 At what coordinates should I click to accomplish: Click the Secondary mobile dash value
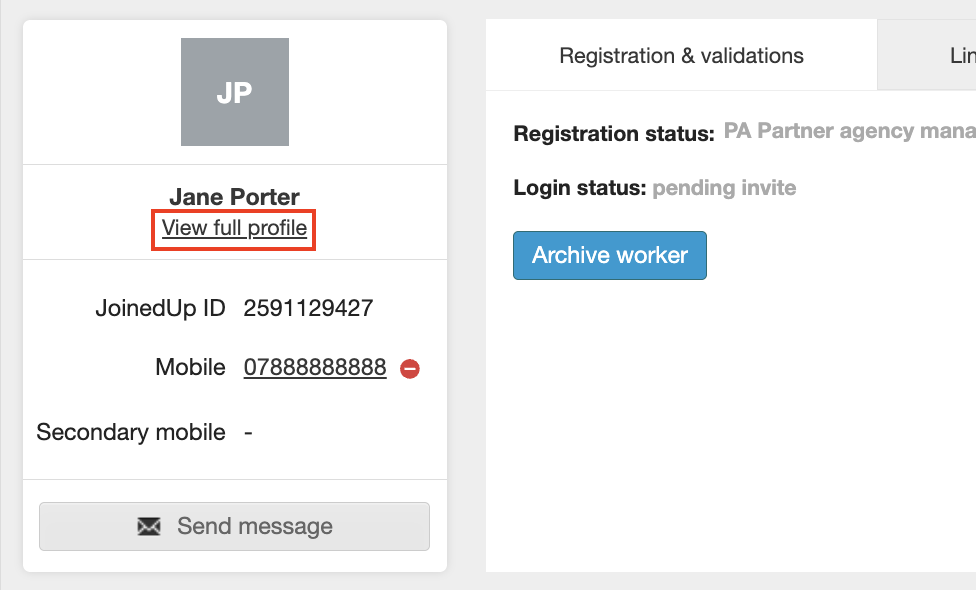(248, 433)
